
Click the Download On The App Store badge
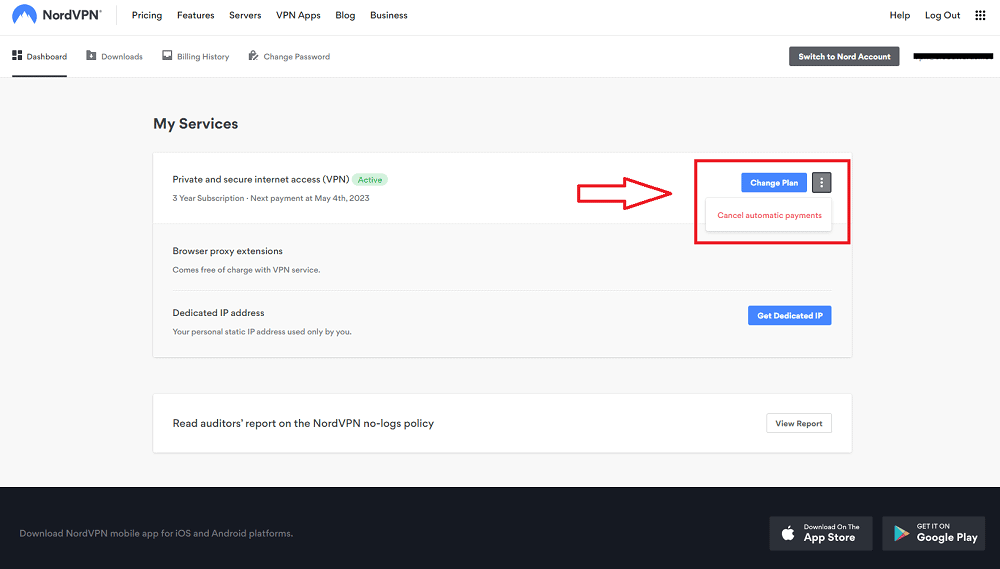tap(821, 533)
